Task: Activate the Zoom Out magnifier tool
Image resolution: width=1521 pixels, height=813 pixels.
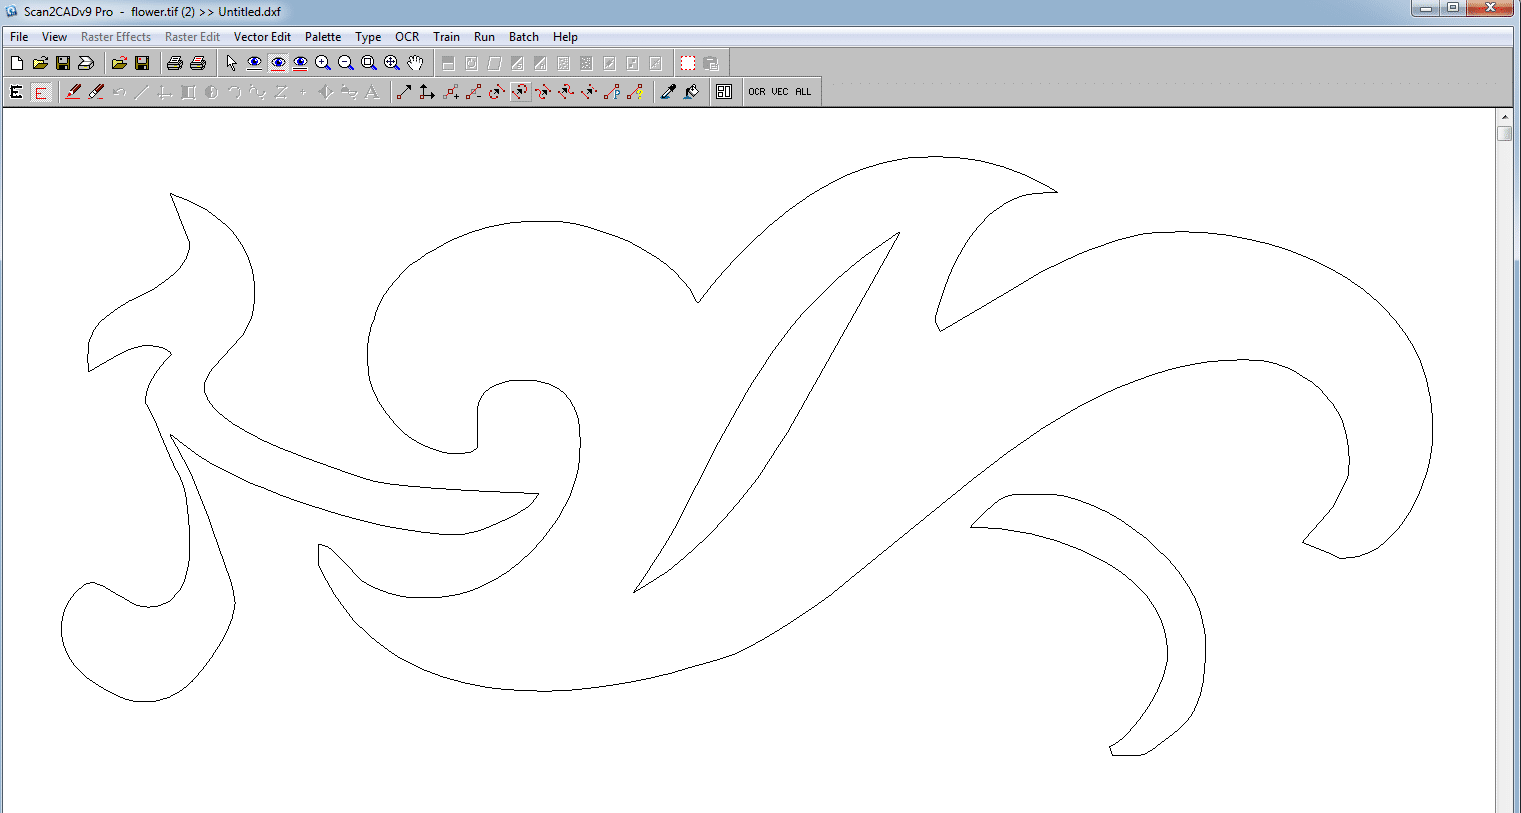Action: [x=345, y=62]
